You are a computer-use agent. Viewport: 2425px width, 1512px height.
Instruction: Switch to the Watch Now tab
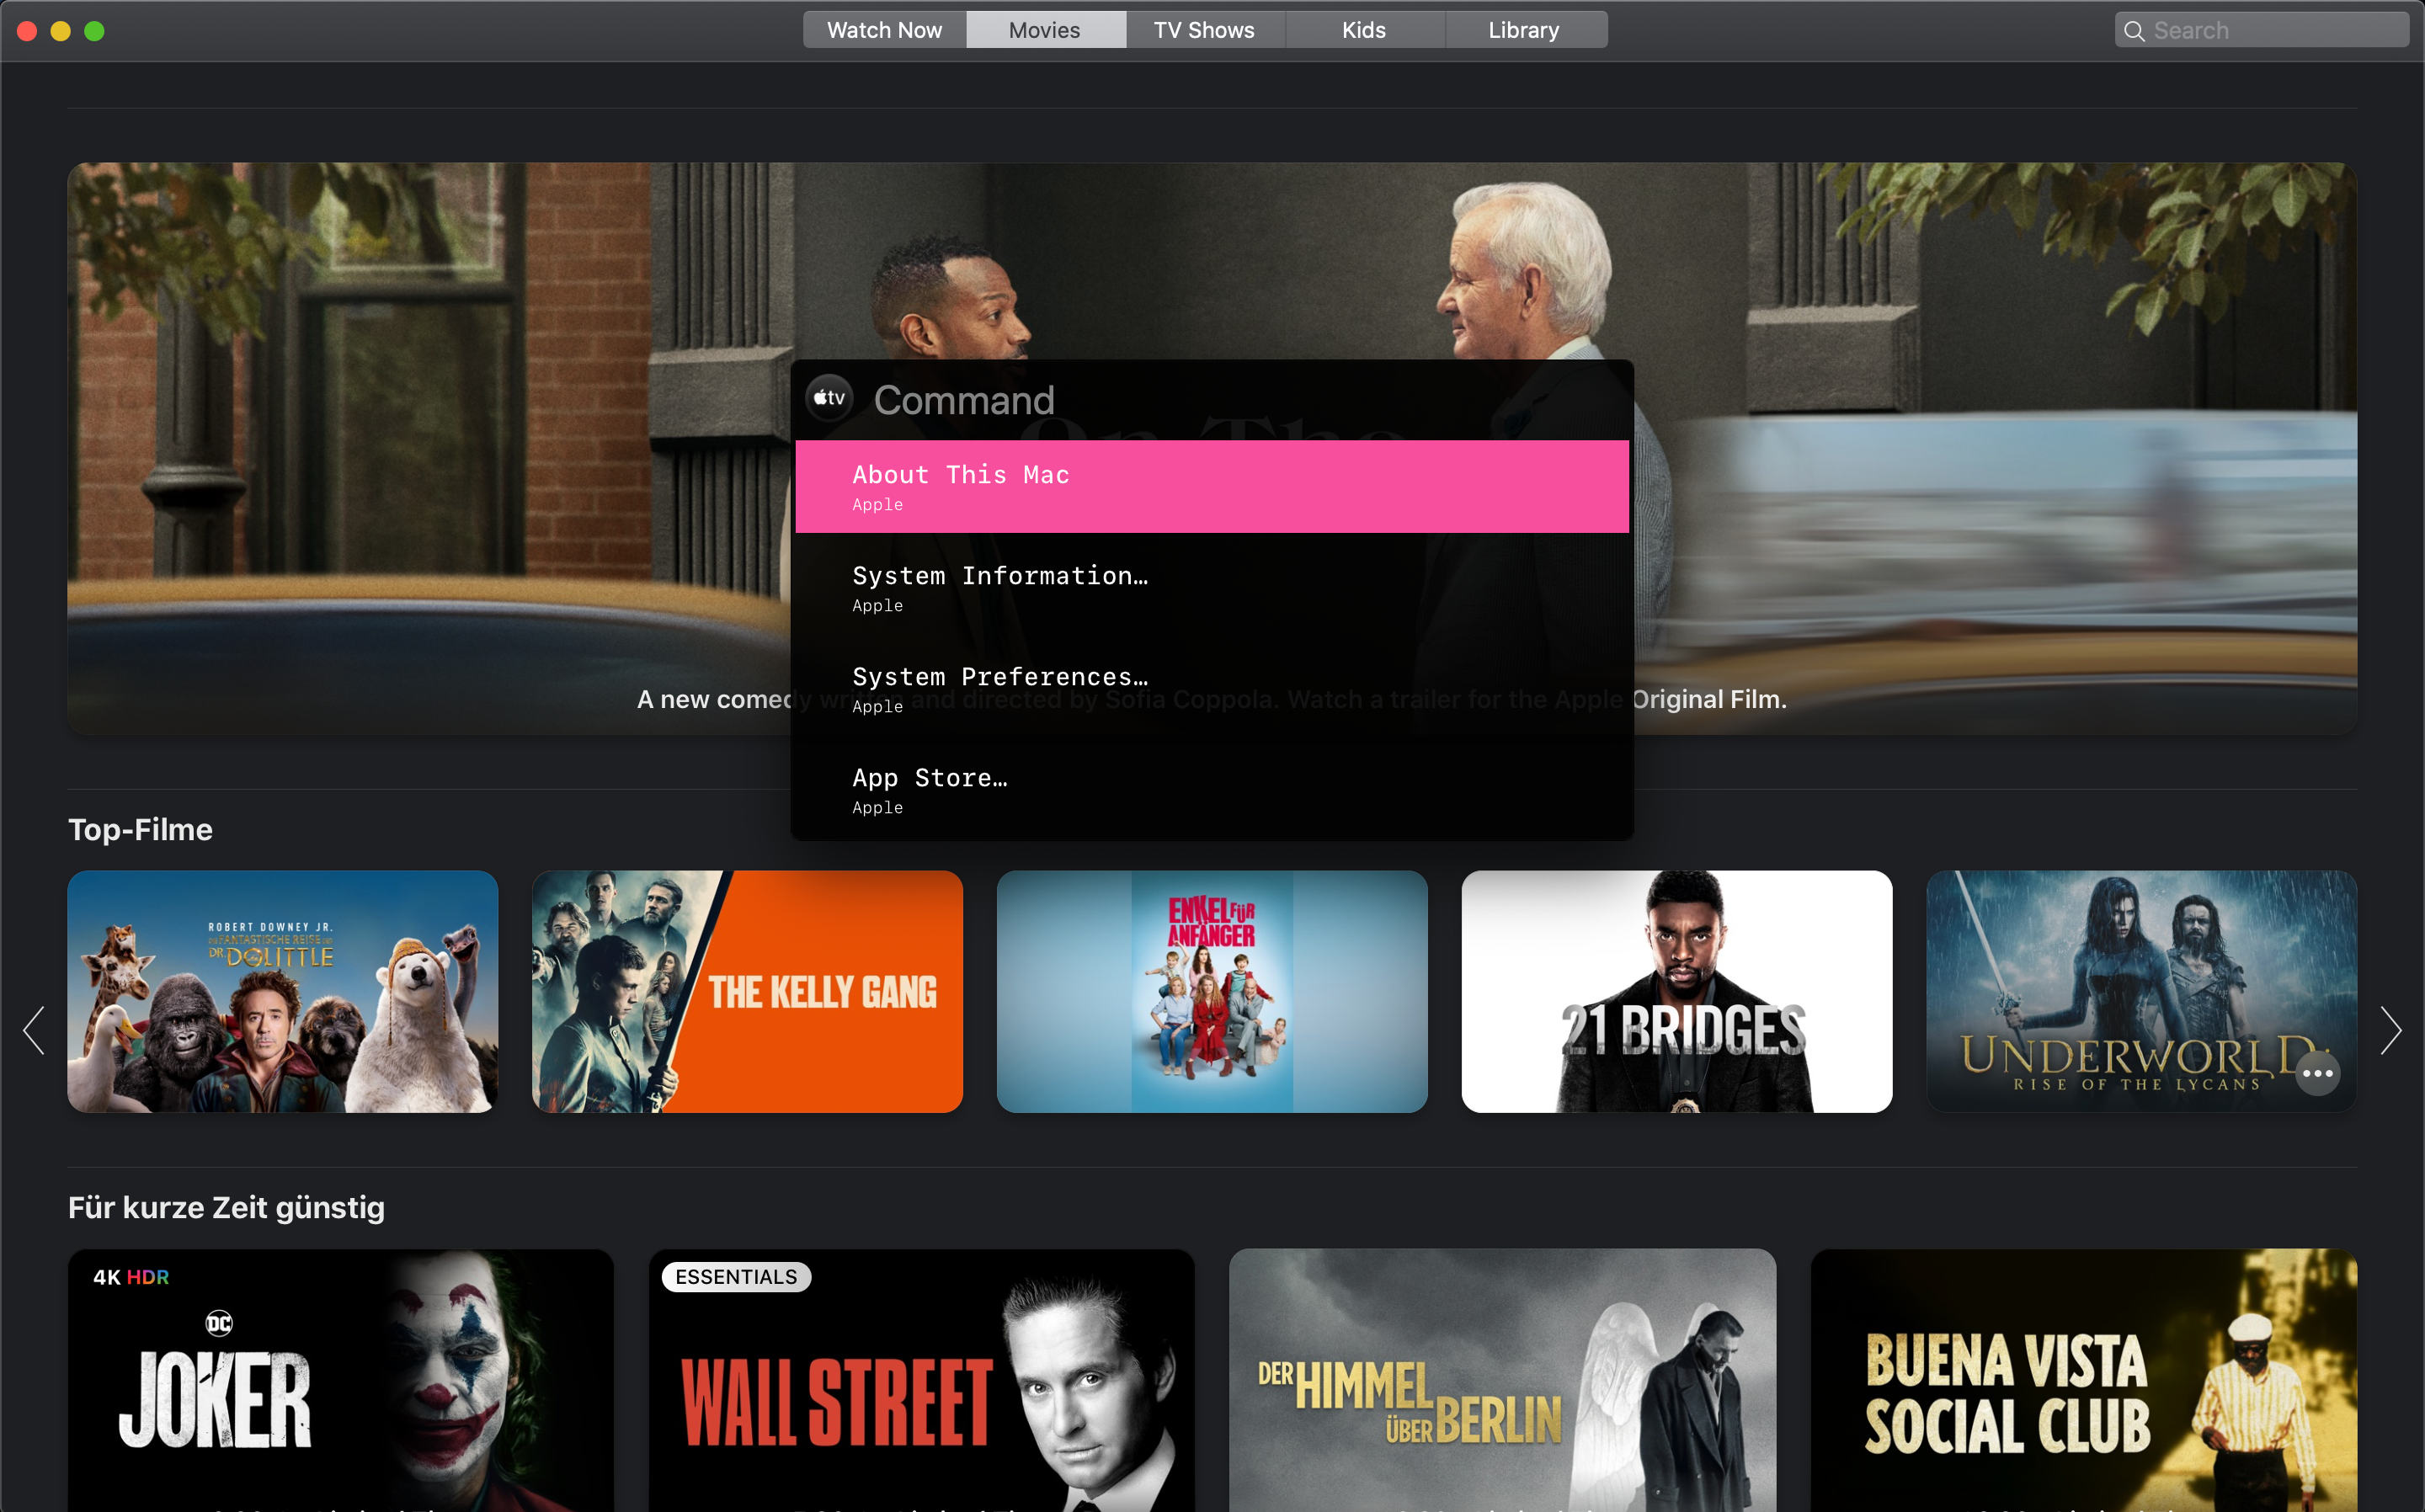884,30
